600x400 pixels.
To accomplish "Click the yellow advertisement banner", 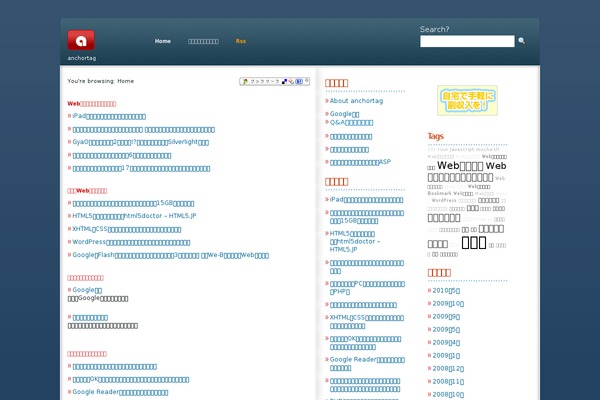I will point(467,100).
